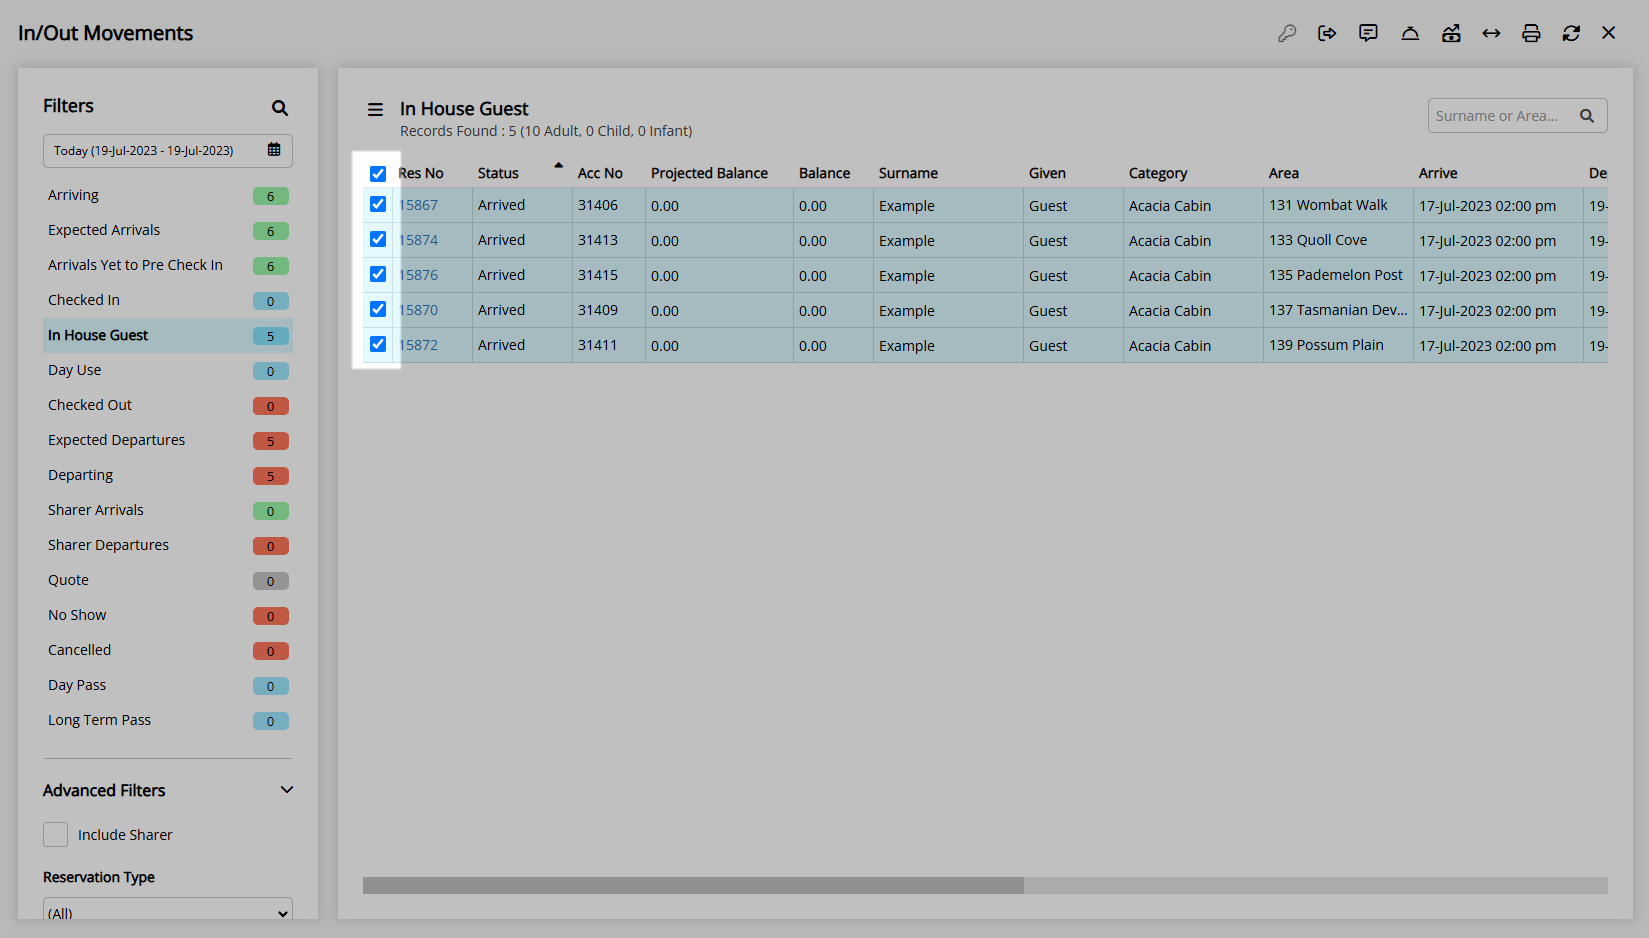Open the message bubble icon in toolbar

pos(1368,33)
